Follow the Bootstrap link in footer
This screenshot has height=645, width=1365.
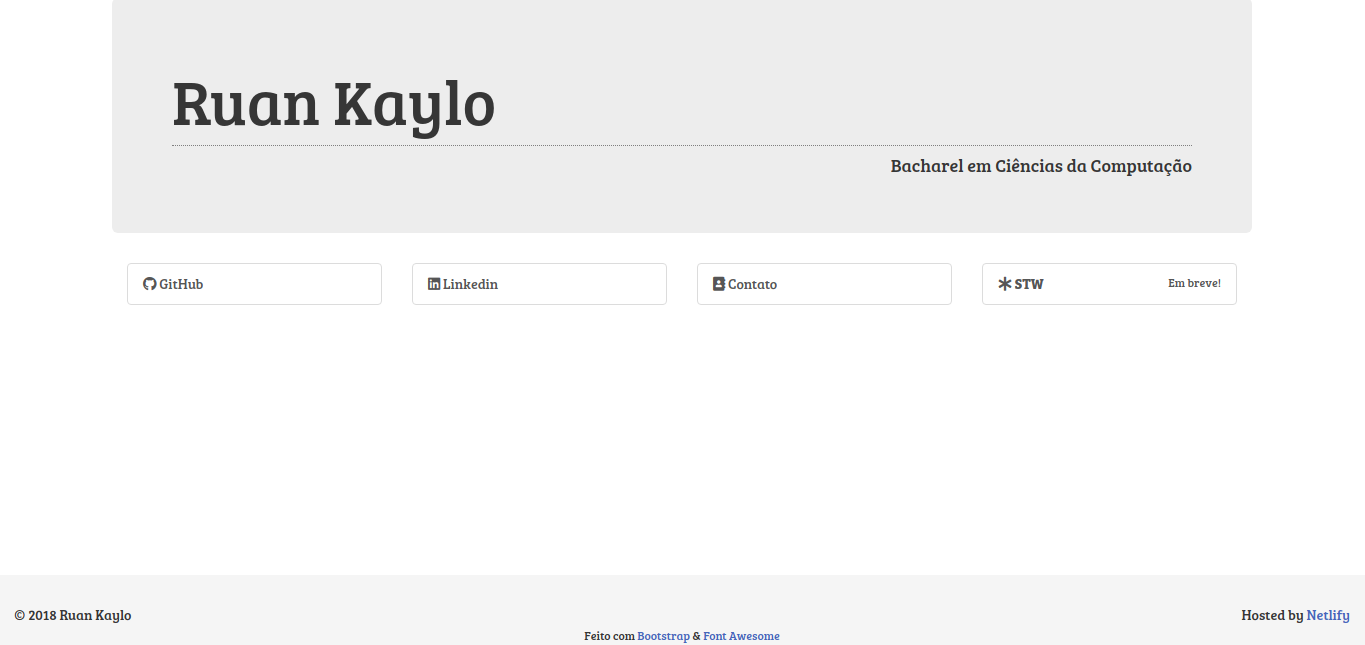coord(663,636)
